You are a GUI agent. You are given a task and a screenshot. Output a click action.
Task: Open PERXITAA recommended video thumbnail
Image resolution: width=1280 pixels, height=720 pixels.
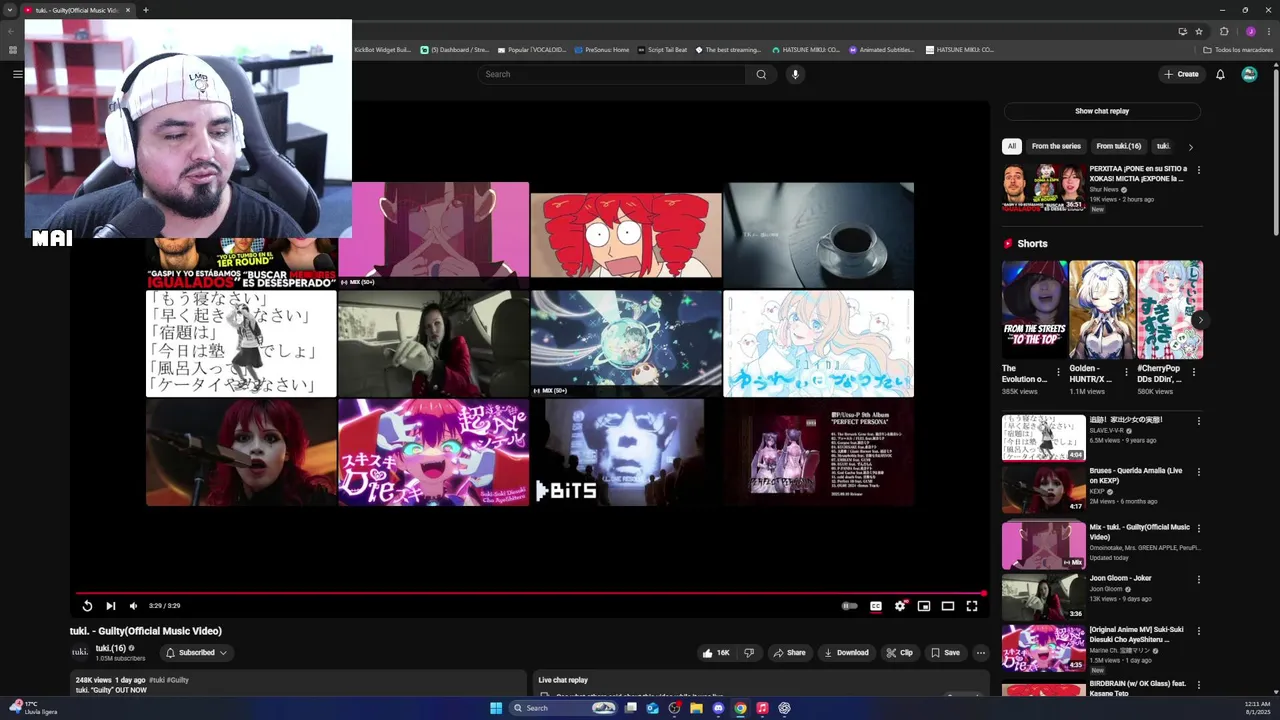1044,188
